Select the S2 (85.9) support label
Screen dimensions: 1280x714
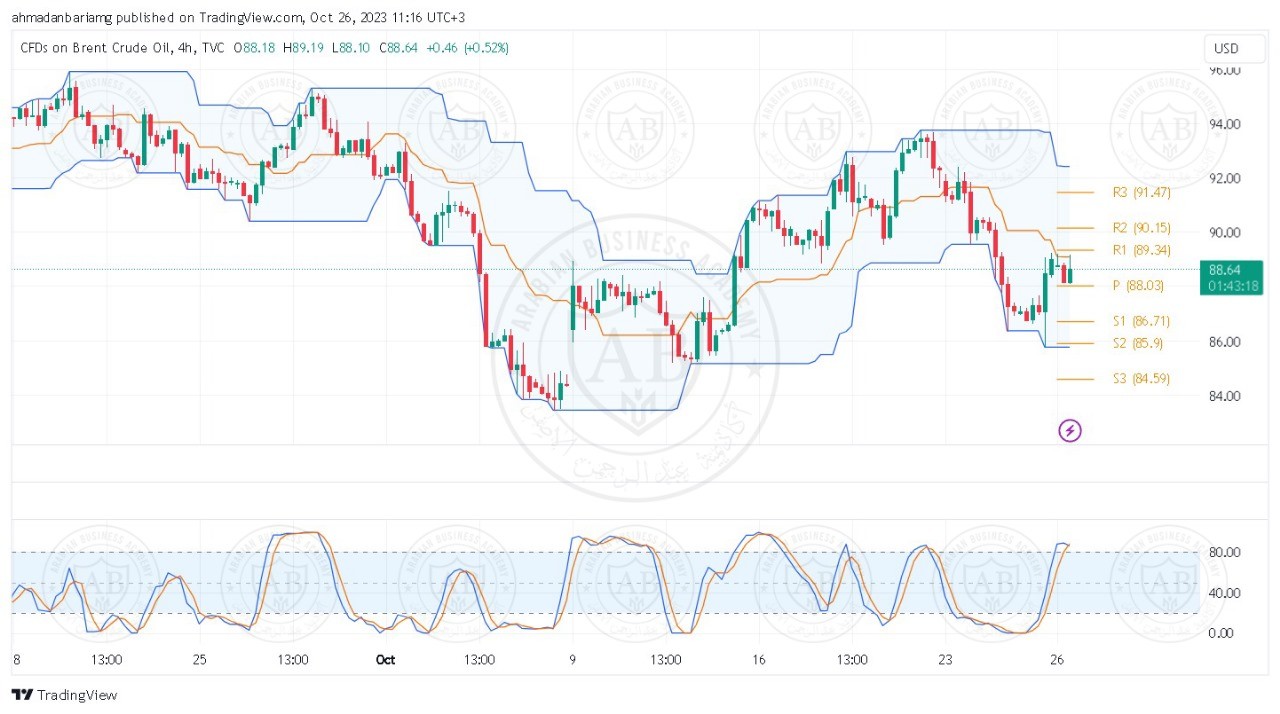[1138, 343]
